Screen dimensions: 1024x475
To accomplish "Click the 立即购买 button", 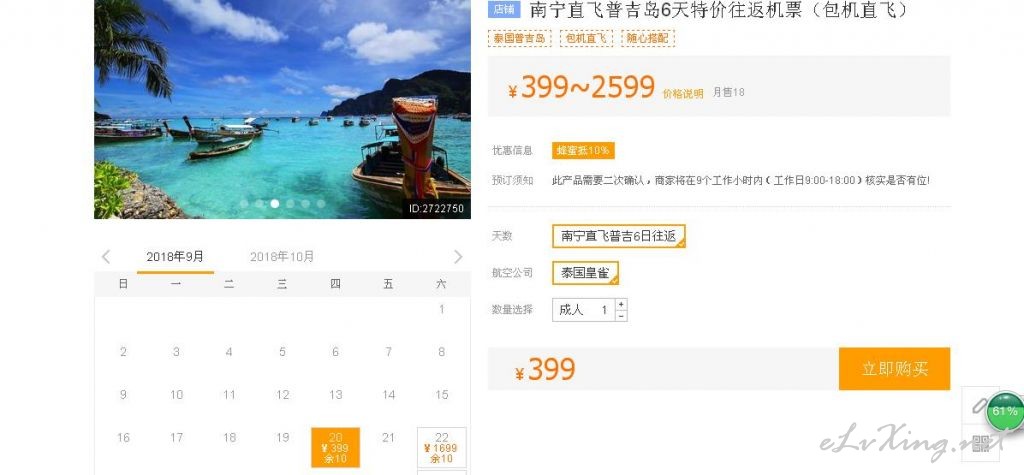I will [x=894, y=369].
